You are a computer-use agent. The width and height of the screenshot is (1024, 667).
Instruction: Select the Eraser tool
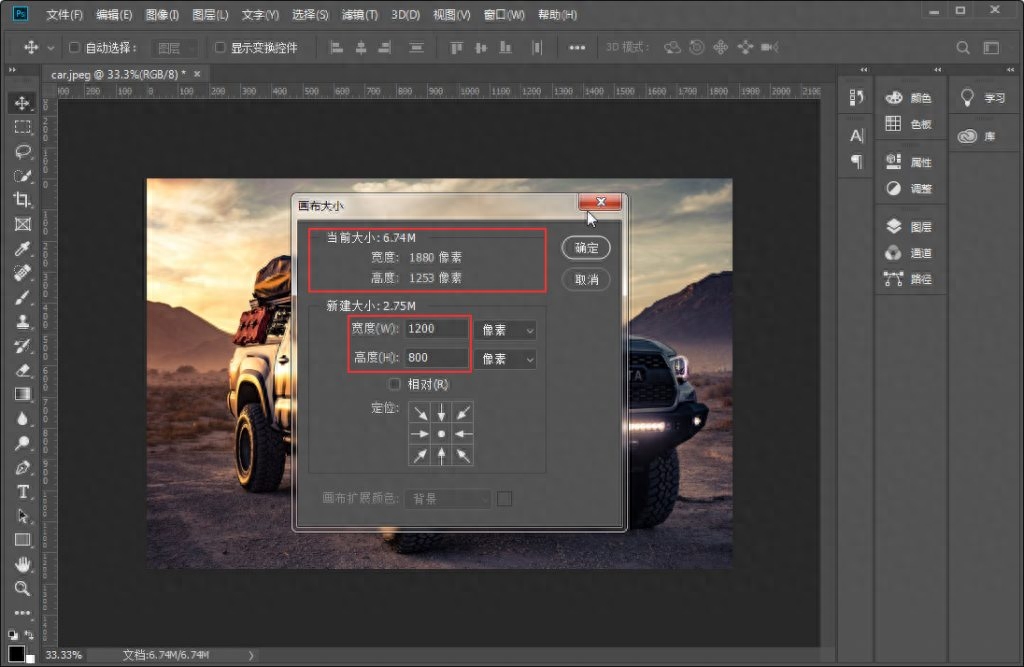pyautogui.click(x=22, y=370)
